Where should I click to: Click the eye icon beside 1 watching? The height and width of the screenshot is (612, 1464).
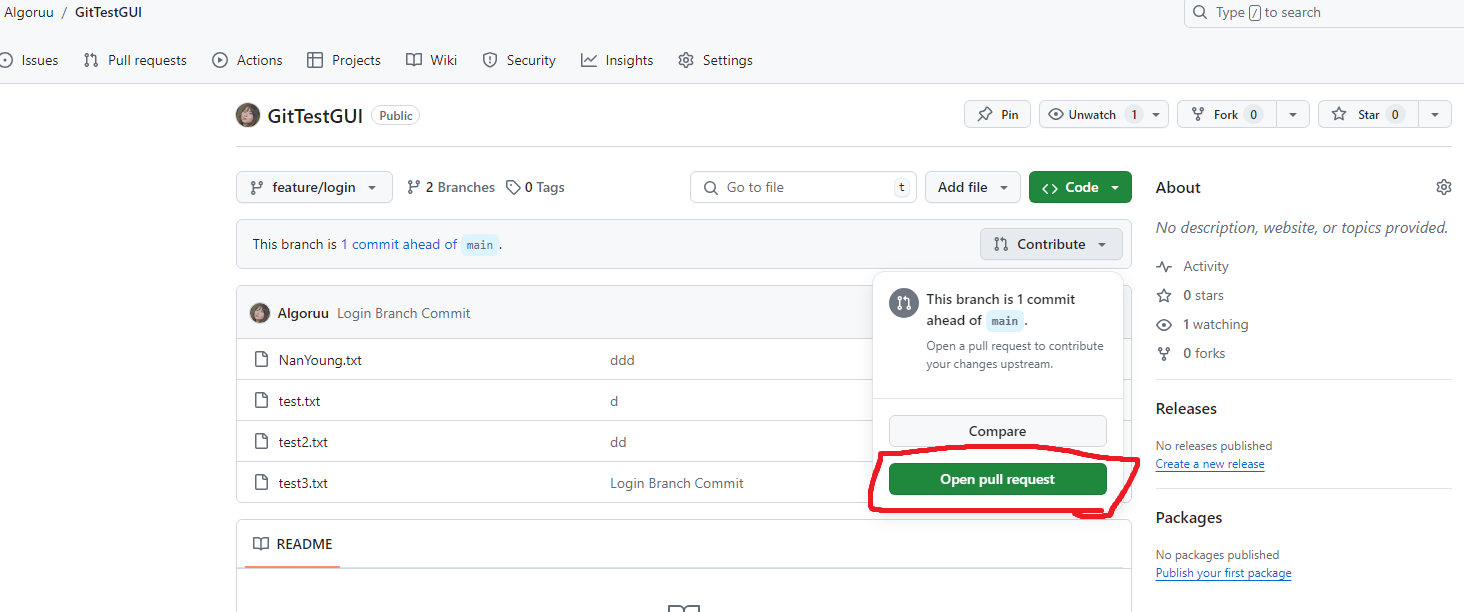click(x=1164, y=324)
